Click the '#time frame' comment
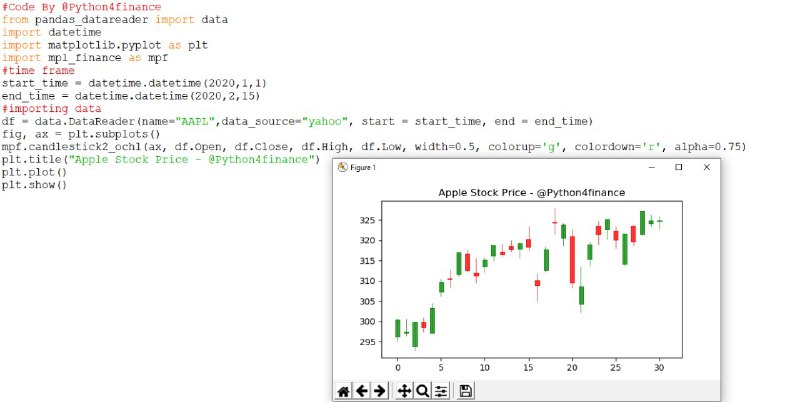 38,70
